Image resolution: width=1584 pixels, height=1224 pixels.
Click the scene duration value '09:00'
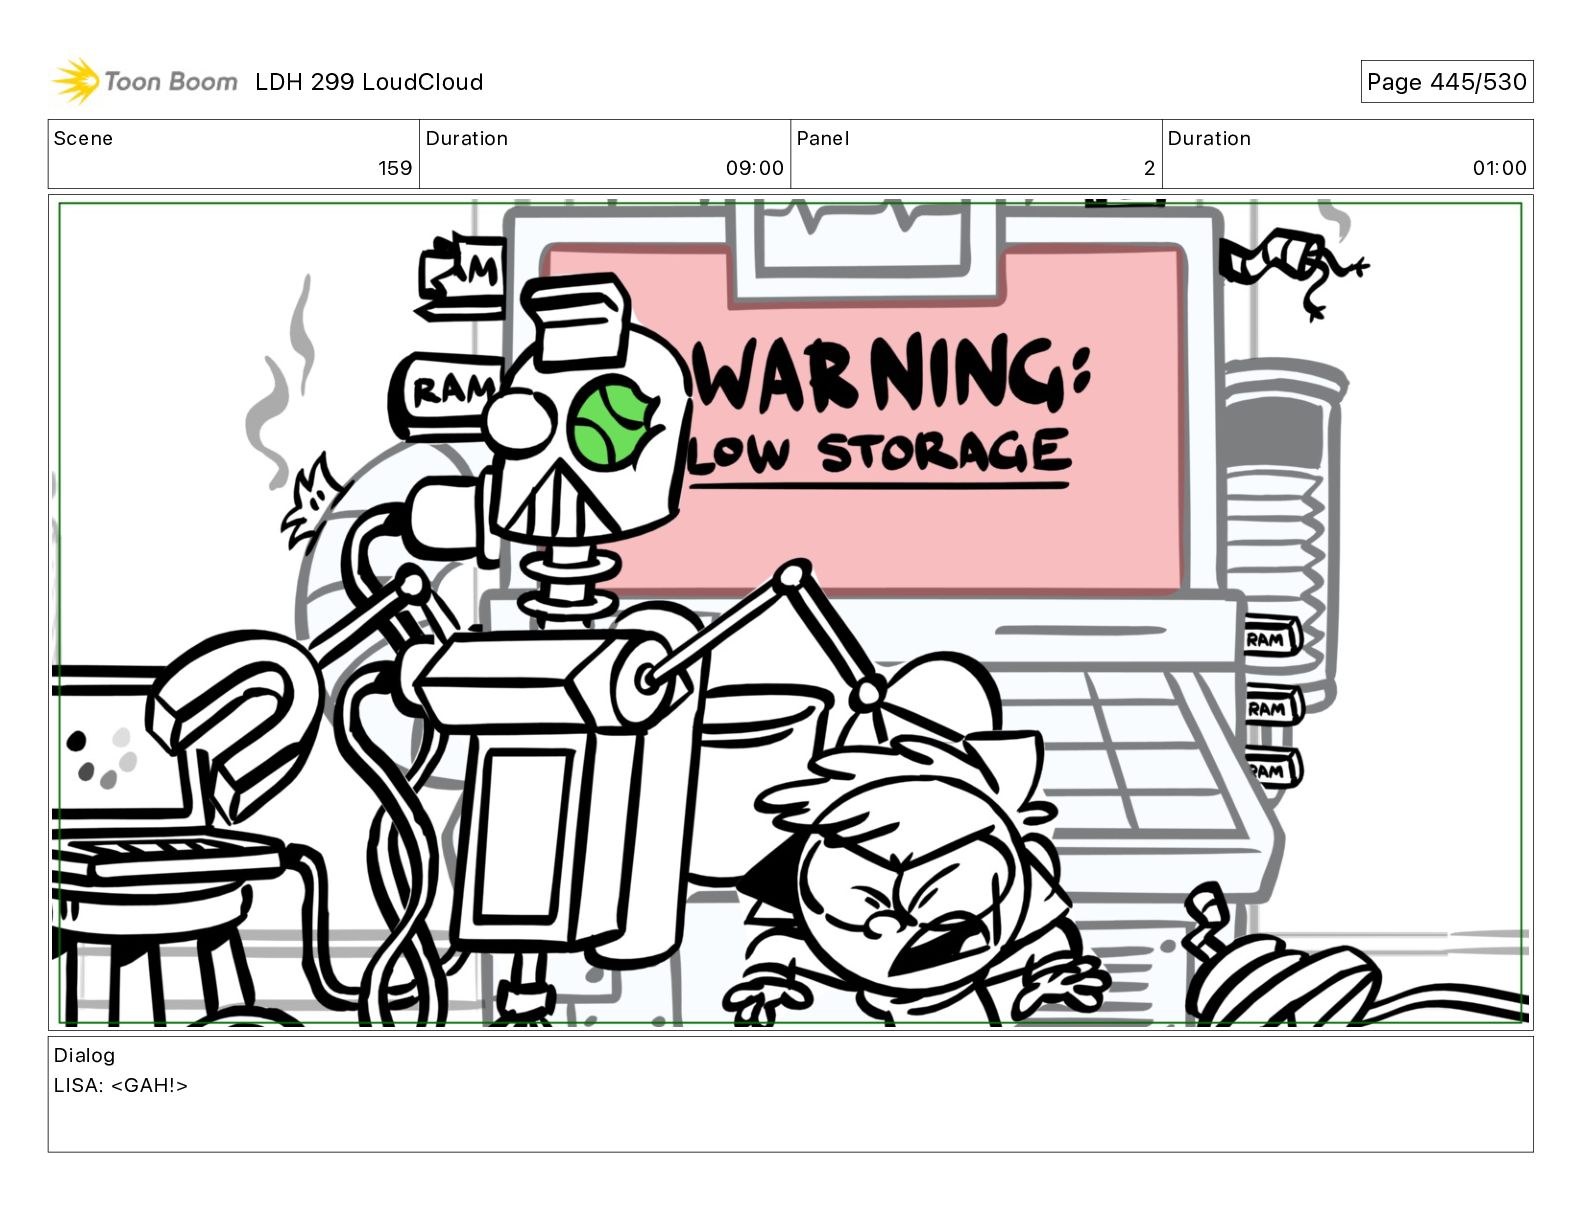755,168
